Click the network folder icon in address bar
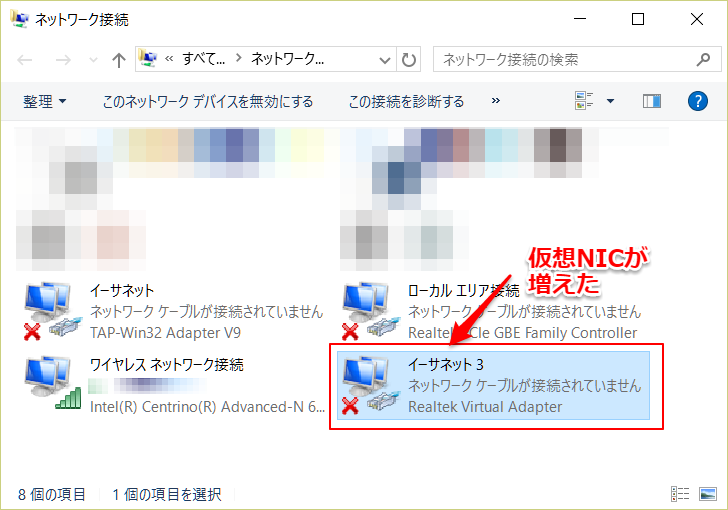728x510 pixels. (148, 59)
